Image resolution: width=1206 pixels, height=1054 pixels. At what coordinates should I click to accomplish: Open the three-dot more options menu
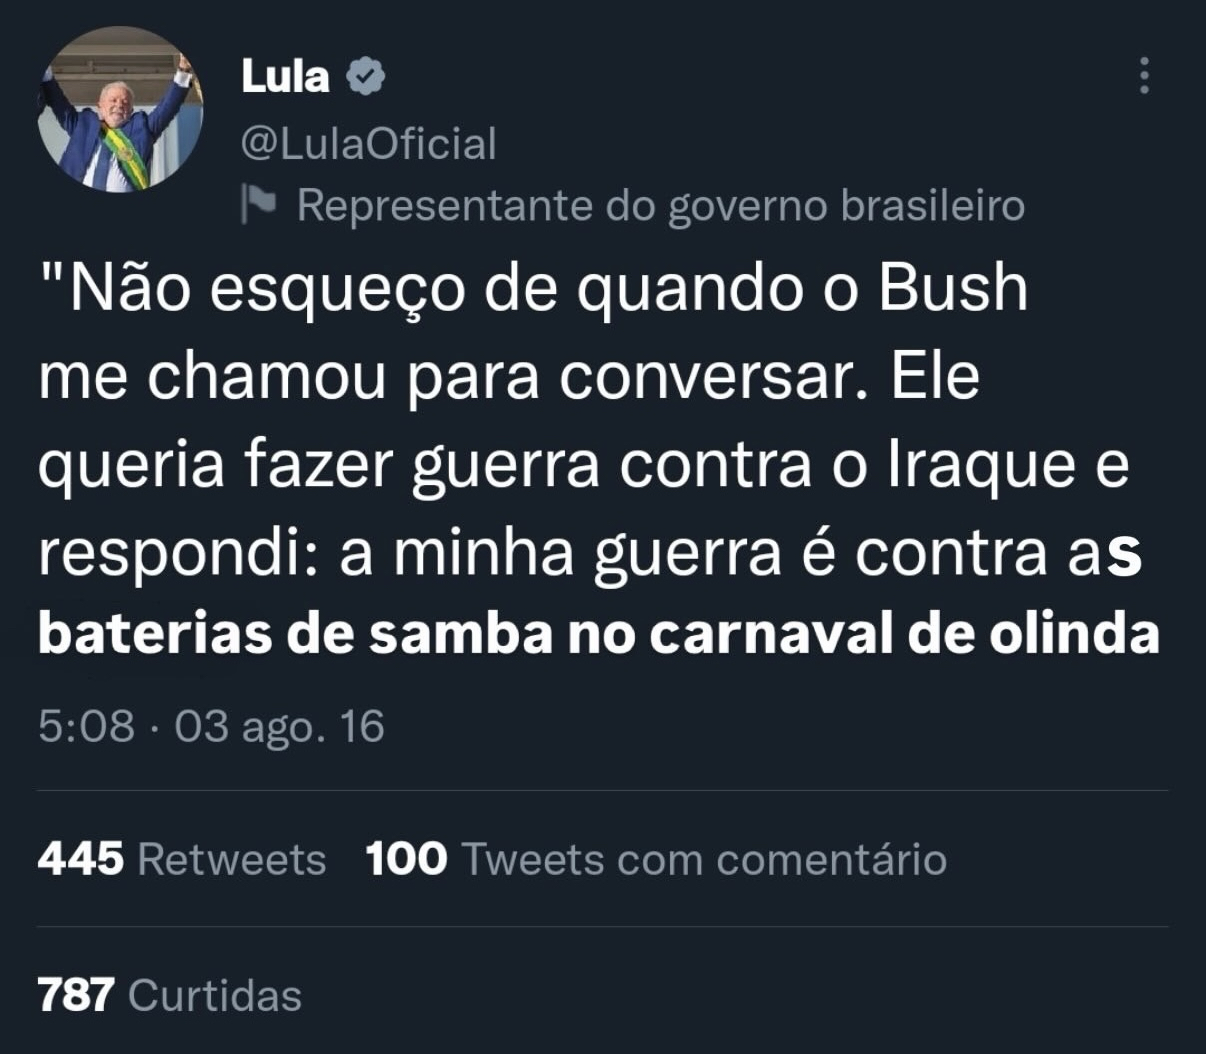[1144, 76]
